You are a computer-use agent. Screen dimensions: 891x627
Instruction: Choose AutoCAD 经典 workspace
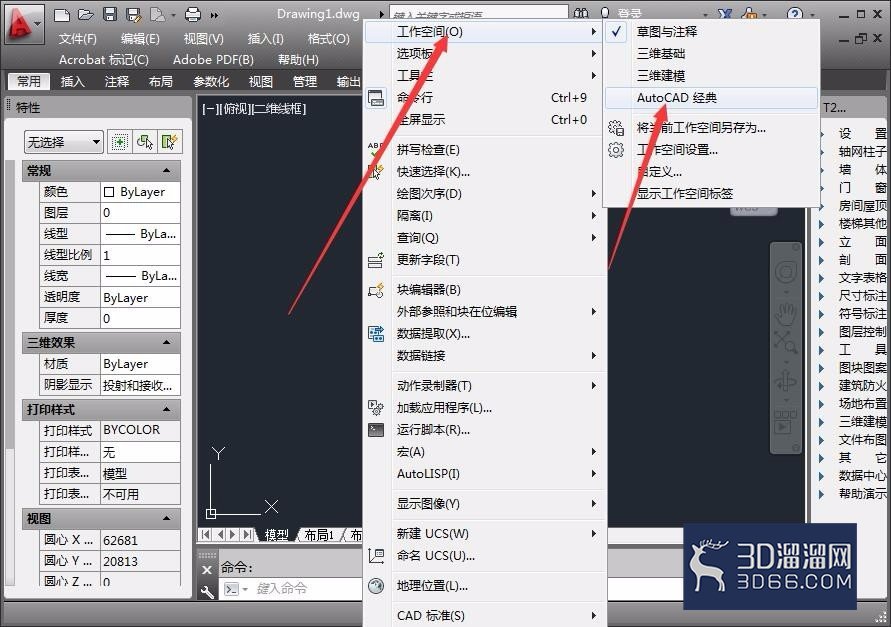[711, 98]
